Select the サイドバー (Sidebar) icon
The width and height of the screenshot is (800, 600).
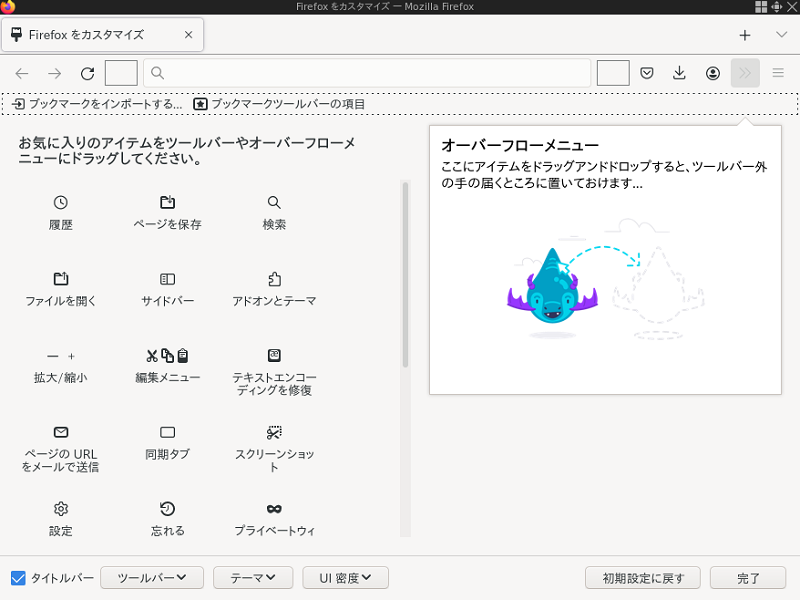point(168,279)
